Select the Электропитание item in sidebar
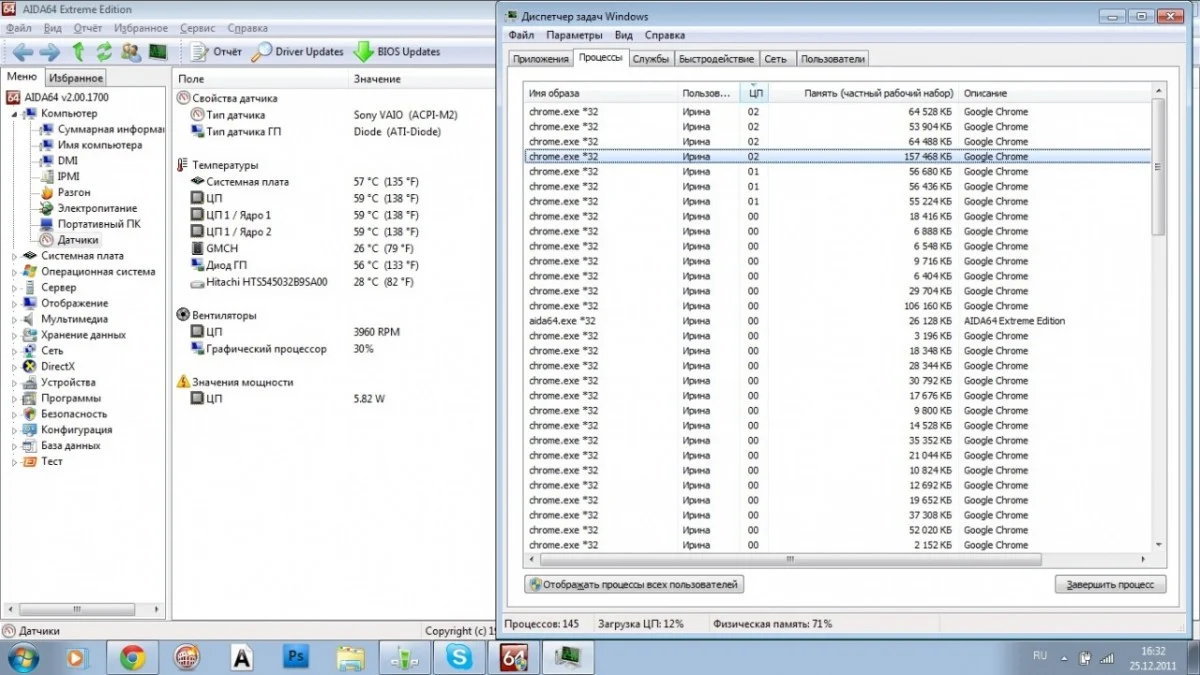This screenshot has width=1200, height=675. (x=97, y=208)
